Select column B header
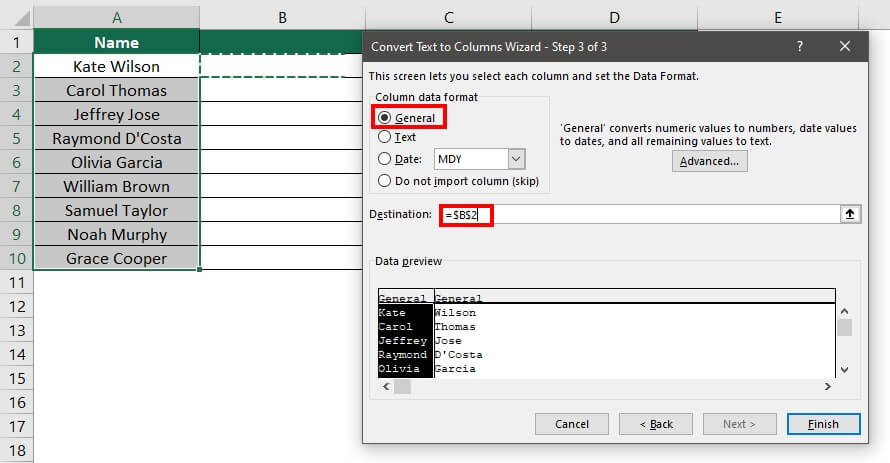Viewport: 890px width, 463px height. [x=282, y=18]
